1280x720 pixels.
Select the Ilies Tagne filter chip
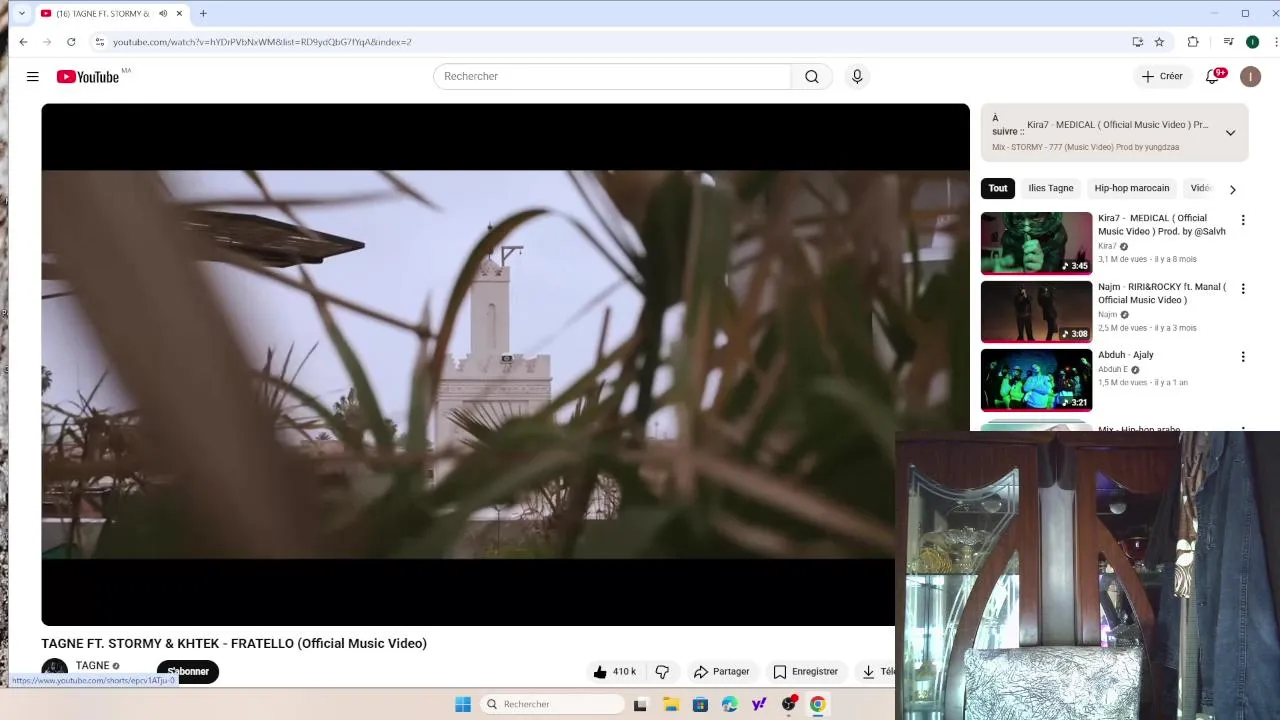tap(1050, 188)
